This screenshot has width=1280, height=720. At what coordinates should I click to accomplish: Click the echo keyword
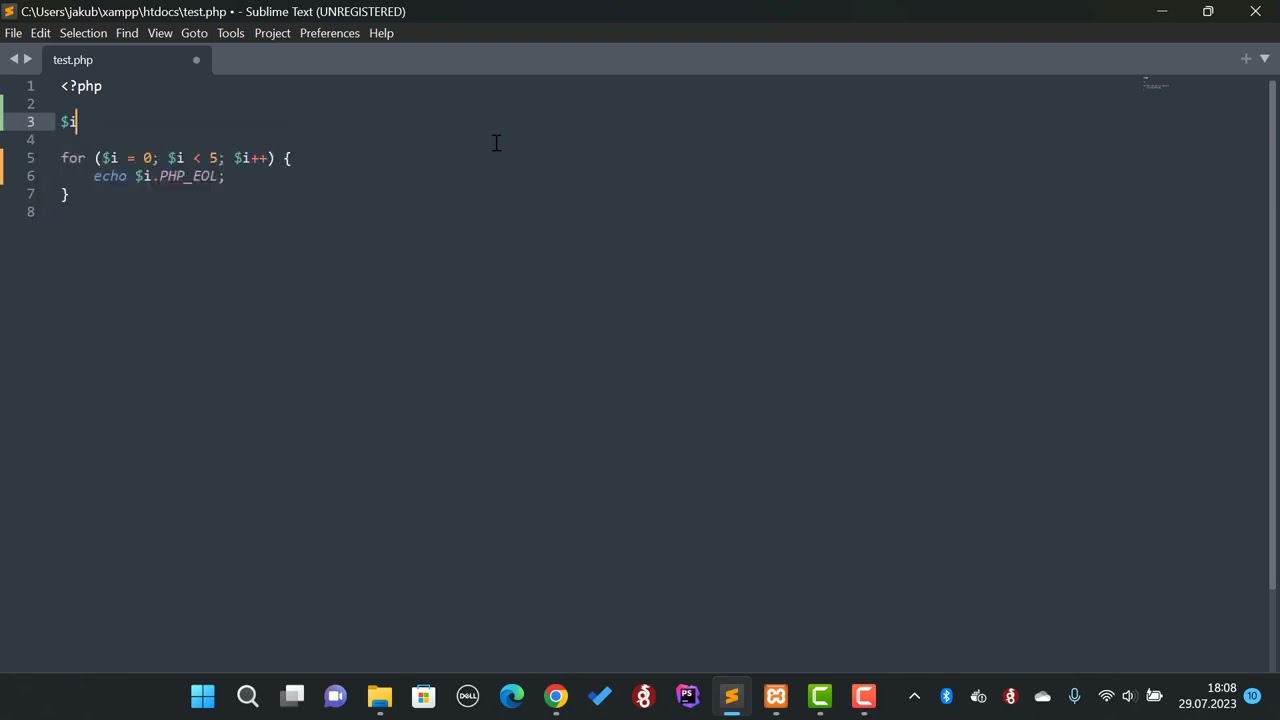tap(110, 176)
